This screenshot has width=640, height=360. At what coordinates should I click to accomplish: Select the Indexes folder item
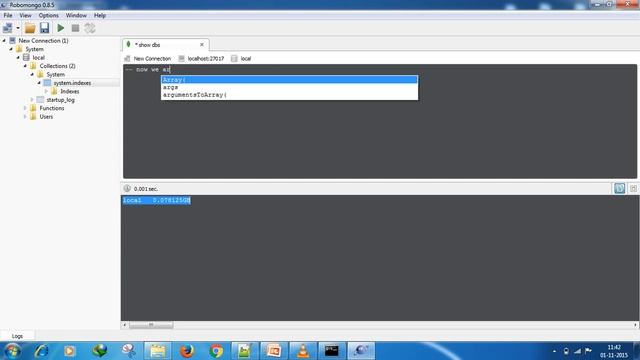[70, 91]
